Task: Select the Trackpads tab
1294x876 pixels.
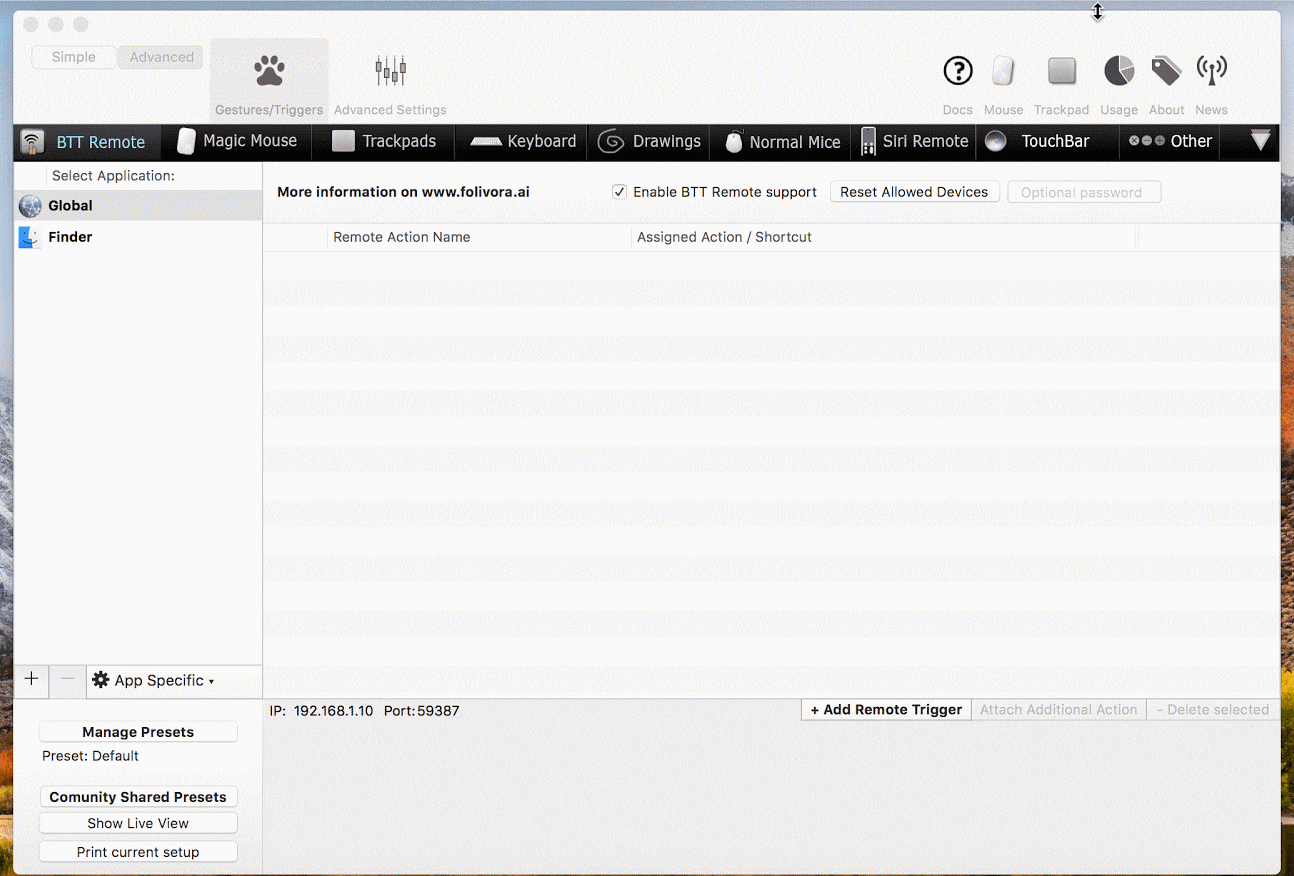Action: pos(384,142)
